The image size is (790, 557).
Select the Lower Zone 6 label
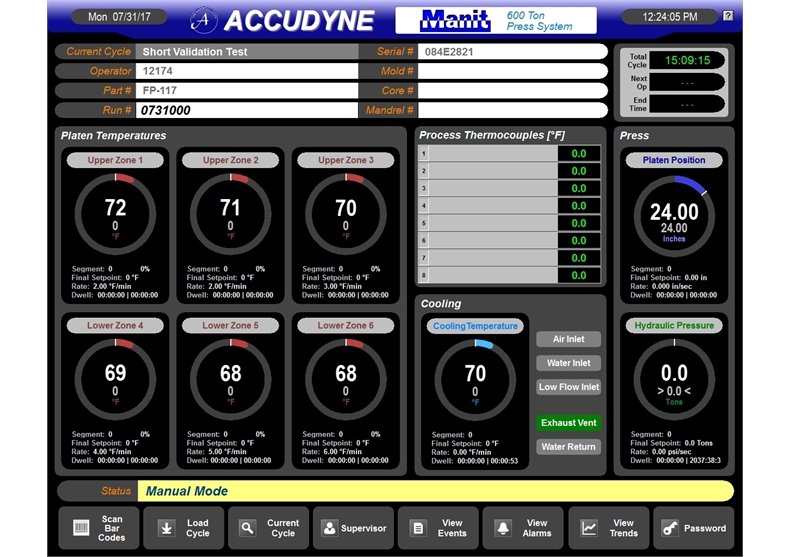(x=346, y=326)
